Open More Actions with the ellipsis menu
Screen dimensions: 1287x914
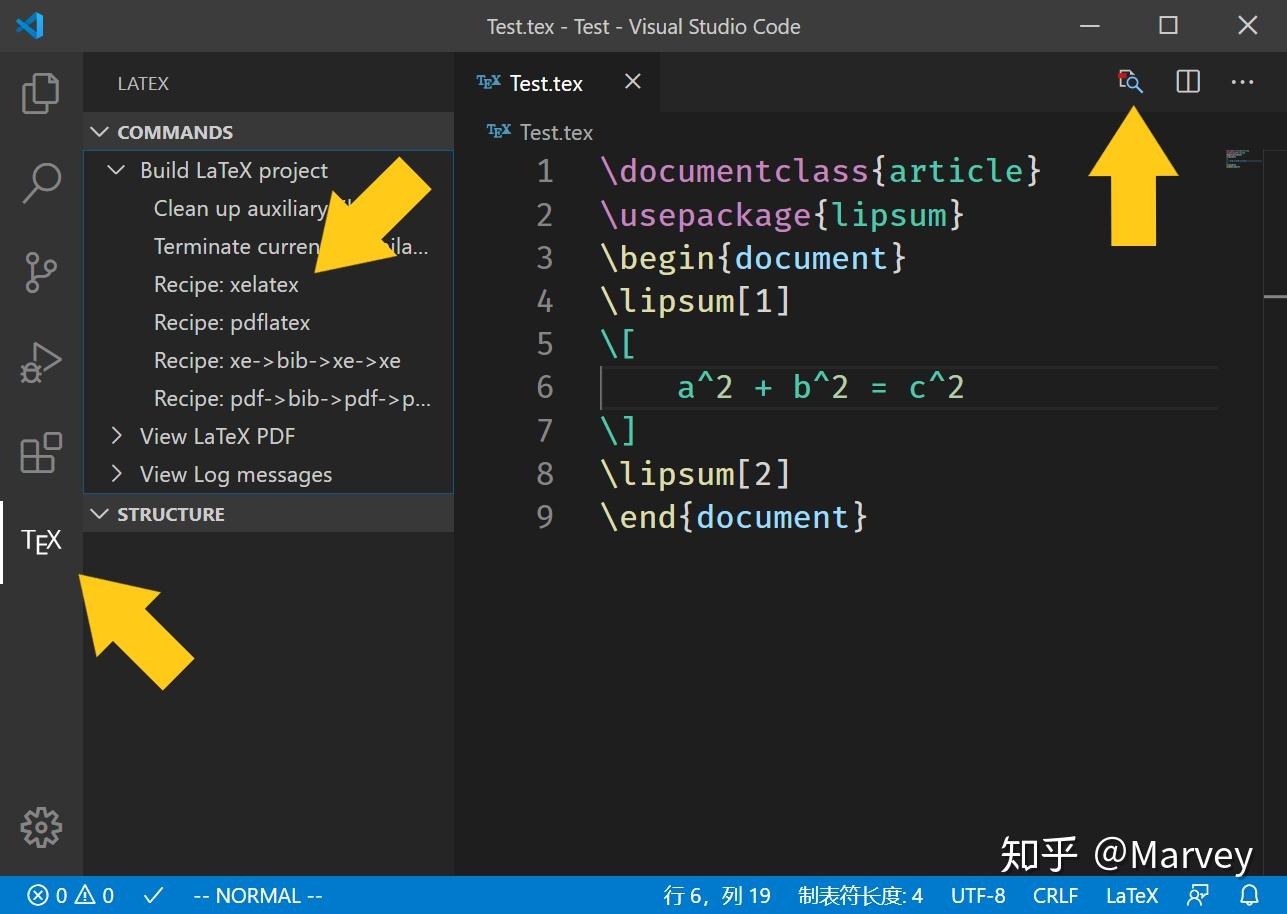tap(1242, 82)
